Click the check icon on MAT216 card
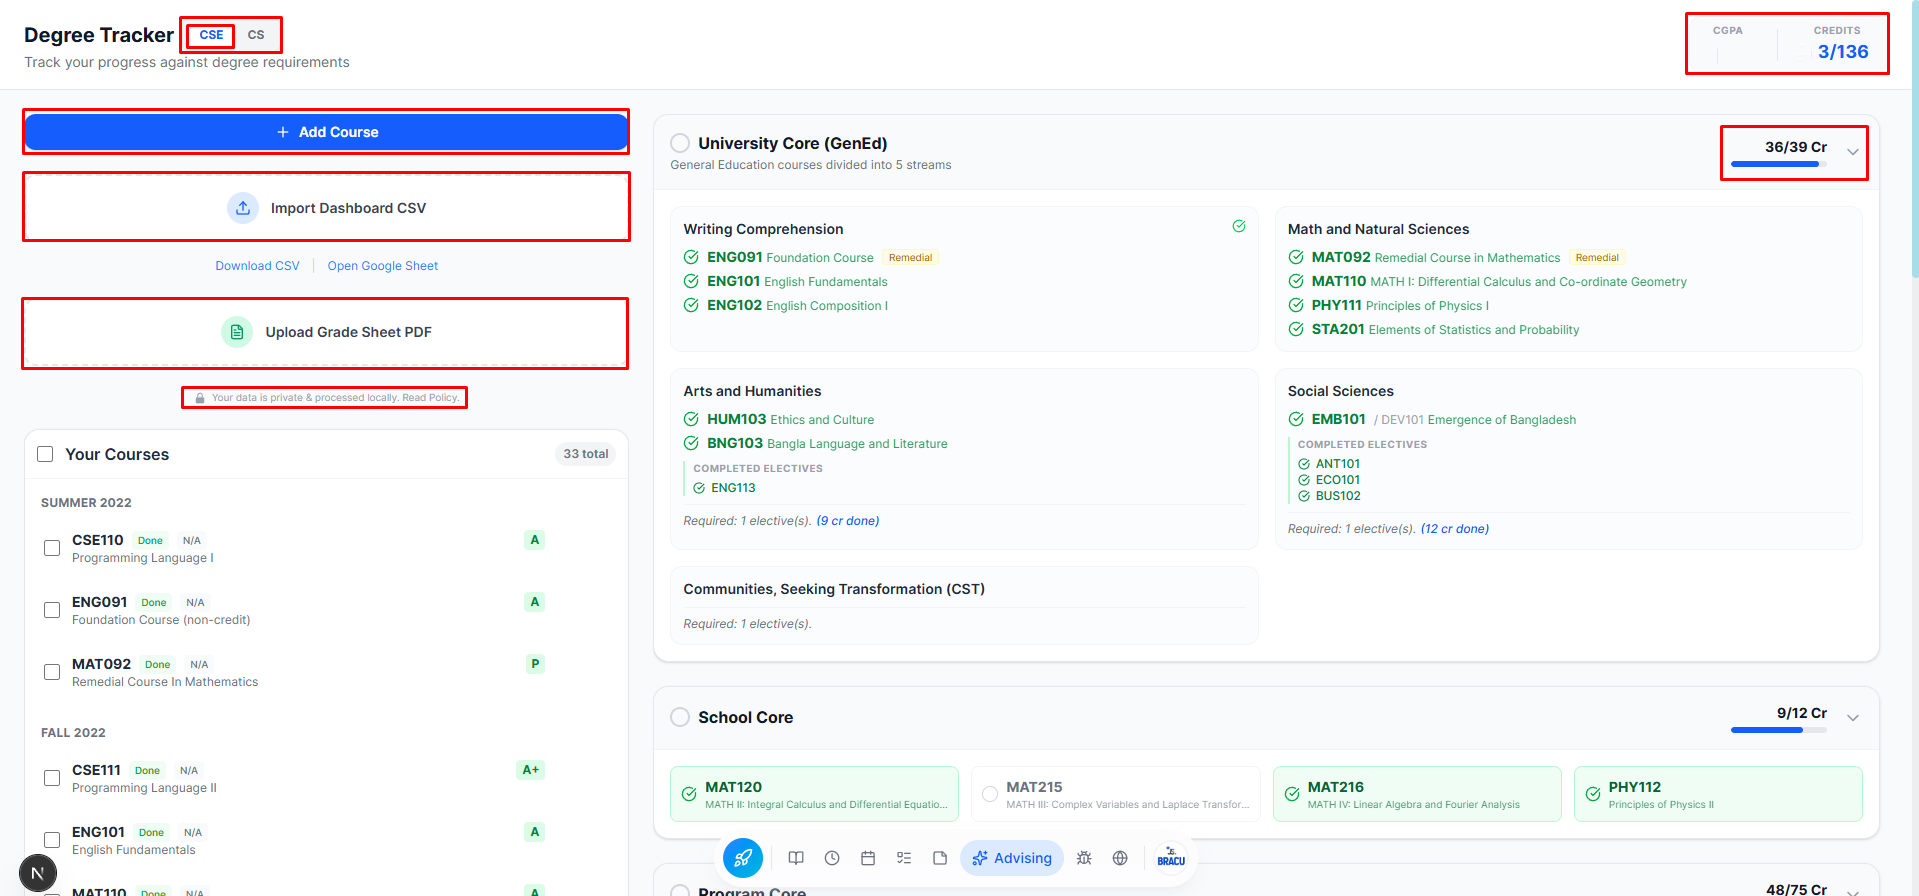1919x896 pixels. (1292, 794)
